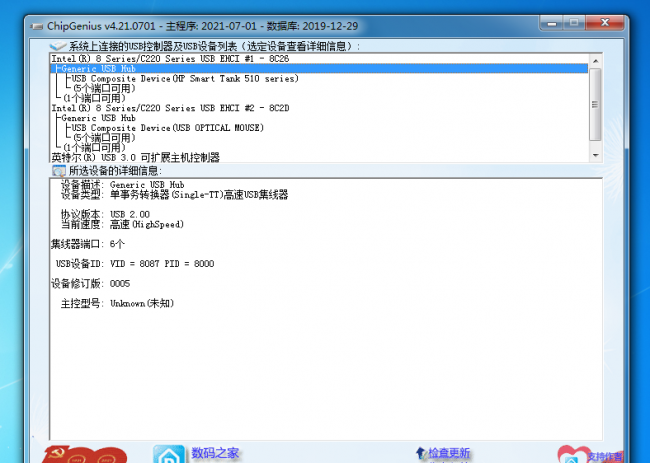Click the 支持作者 link
Image resolution: width=650 pixels, height=463 pixels.
point(605,456)
